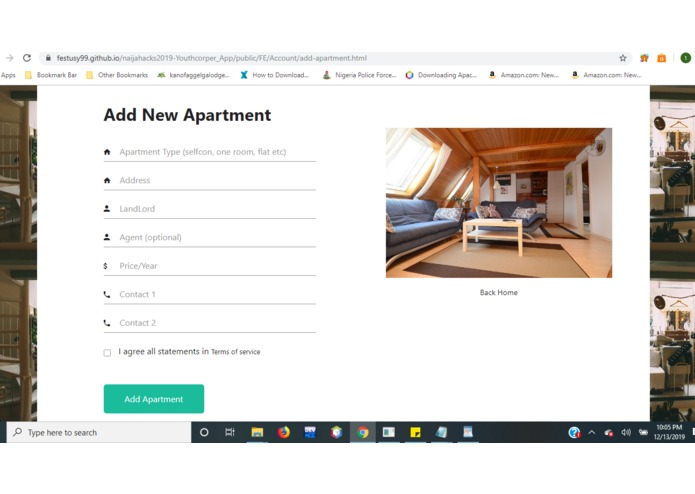Viewport: 695px width, 494px height.
Task: Open the Apps bookmarks shortcut
Action: 8,75
